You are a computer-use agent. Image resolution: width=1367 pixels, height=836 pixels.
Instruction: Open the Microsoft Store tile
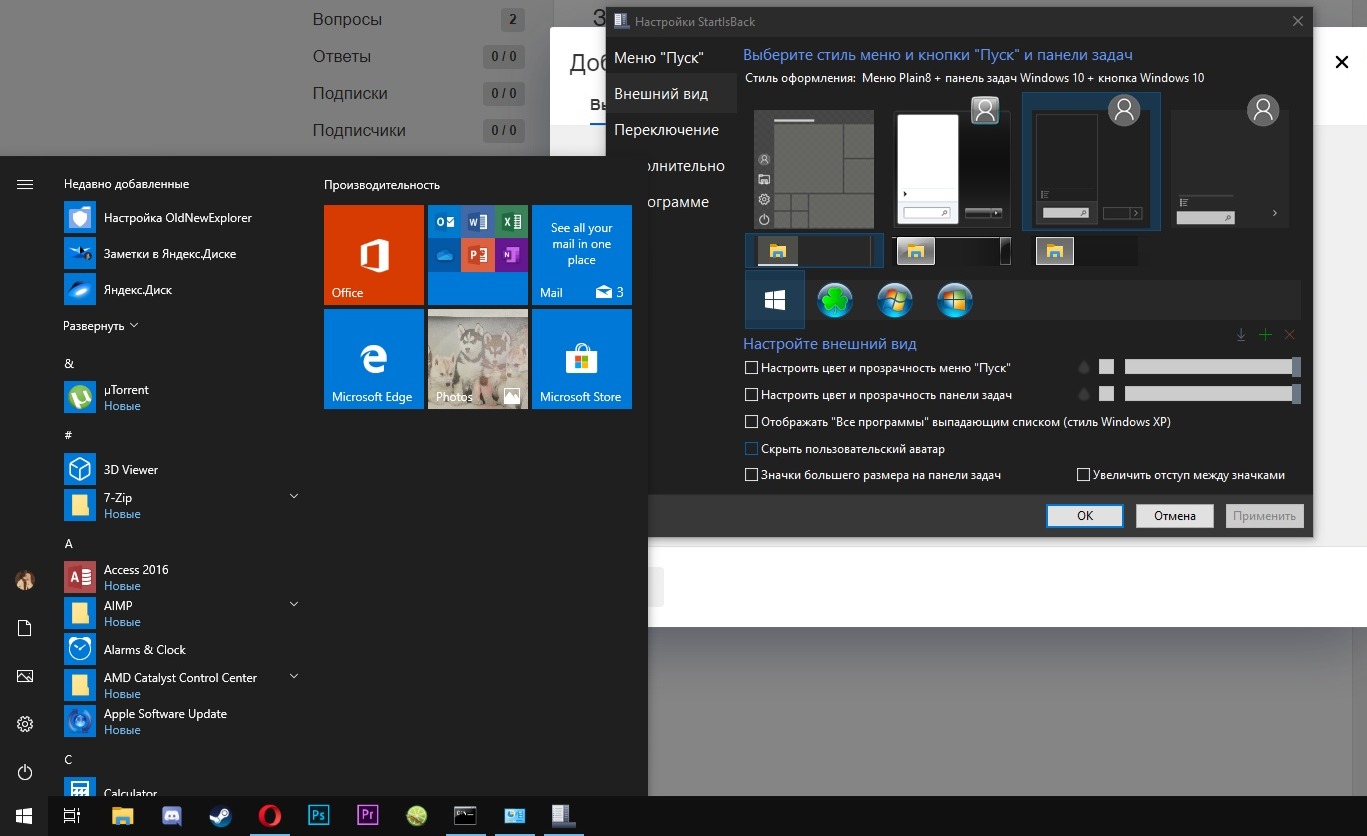tap(582, 359)
